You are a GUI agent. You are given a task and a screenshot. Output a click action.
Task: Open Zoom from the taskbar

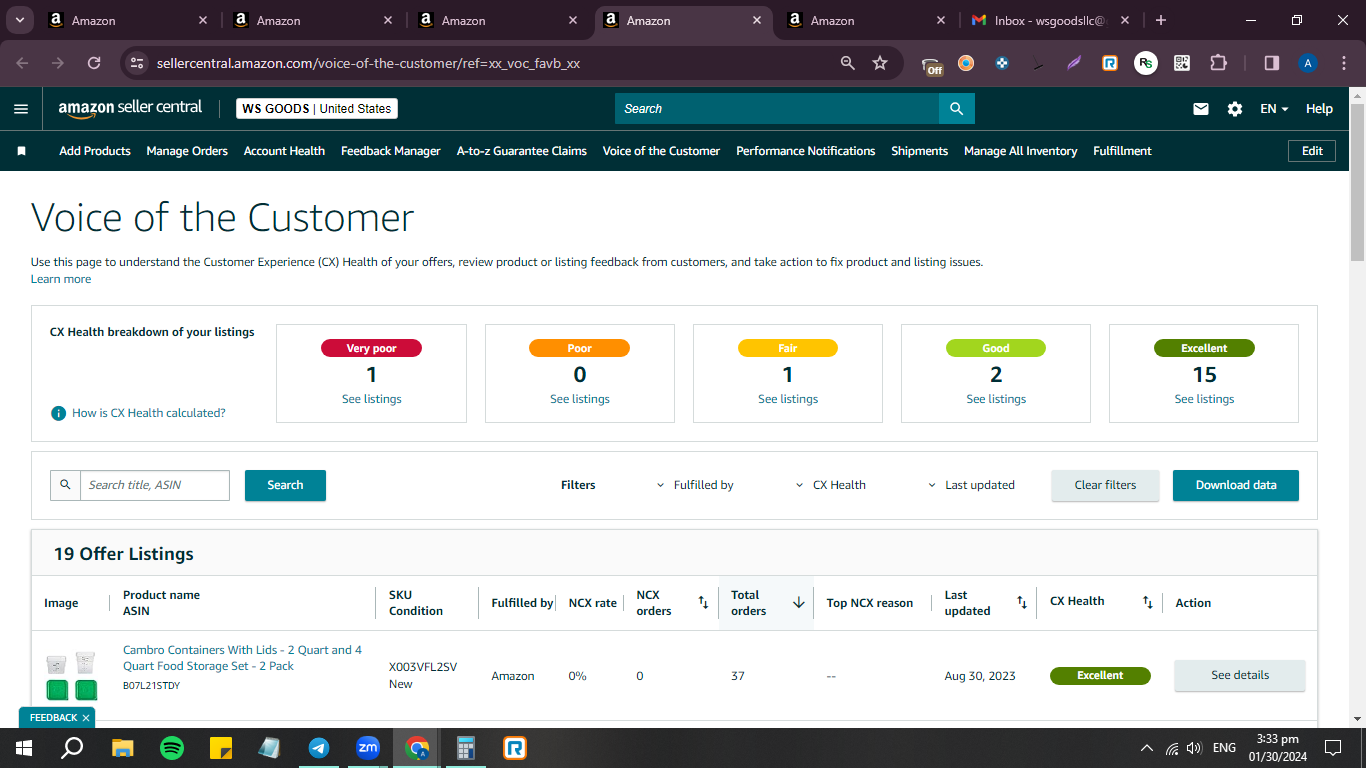tap(368, 748)
